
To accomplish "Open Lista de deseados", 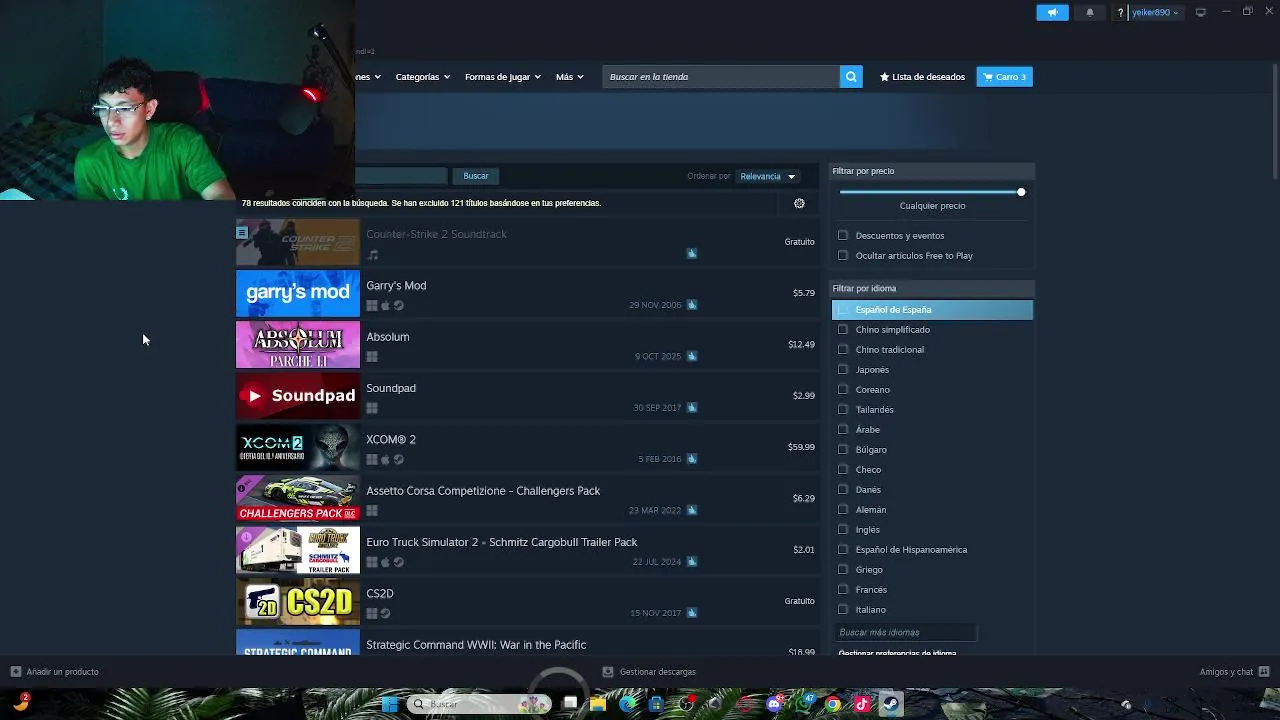I will pyautogui.click(x=922, y=77).
